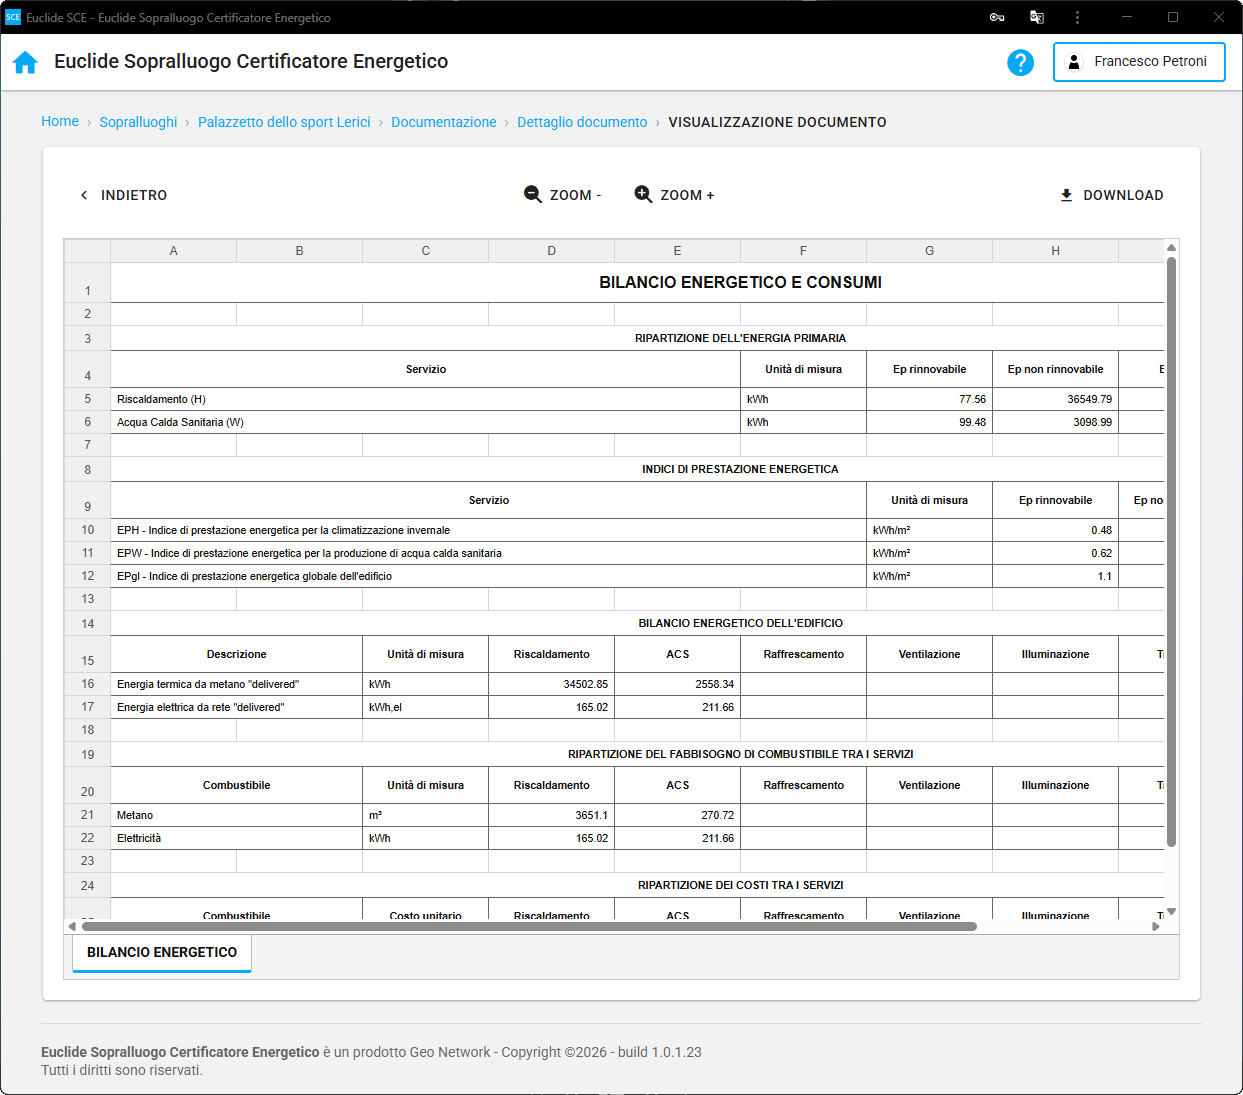Click Energia termica da metano "delivered" cell
Screen dimensions: 1243x1095
(x=237, y=684)
